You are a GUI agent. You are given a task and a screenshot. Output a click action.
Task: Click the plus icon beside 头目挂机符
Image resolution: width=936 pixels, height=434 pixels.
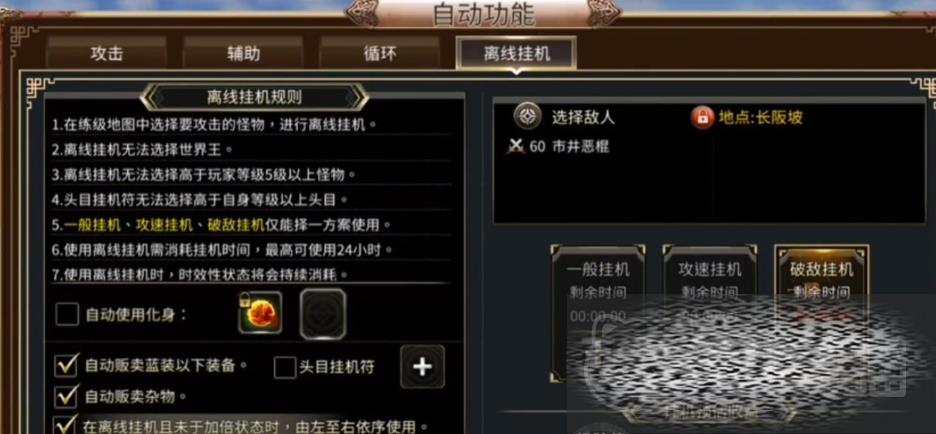pyautogui.click(x=423, y=367)
